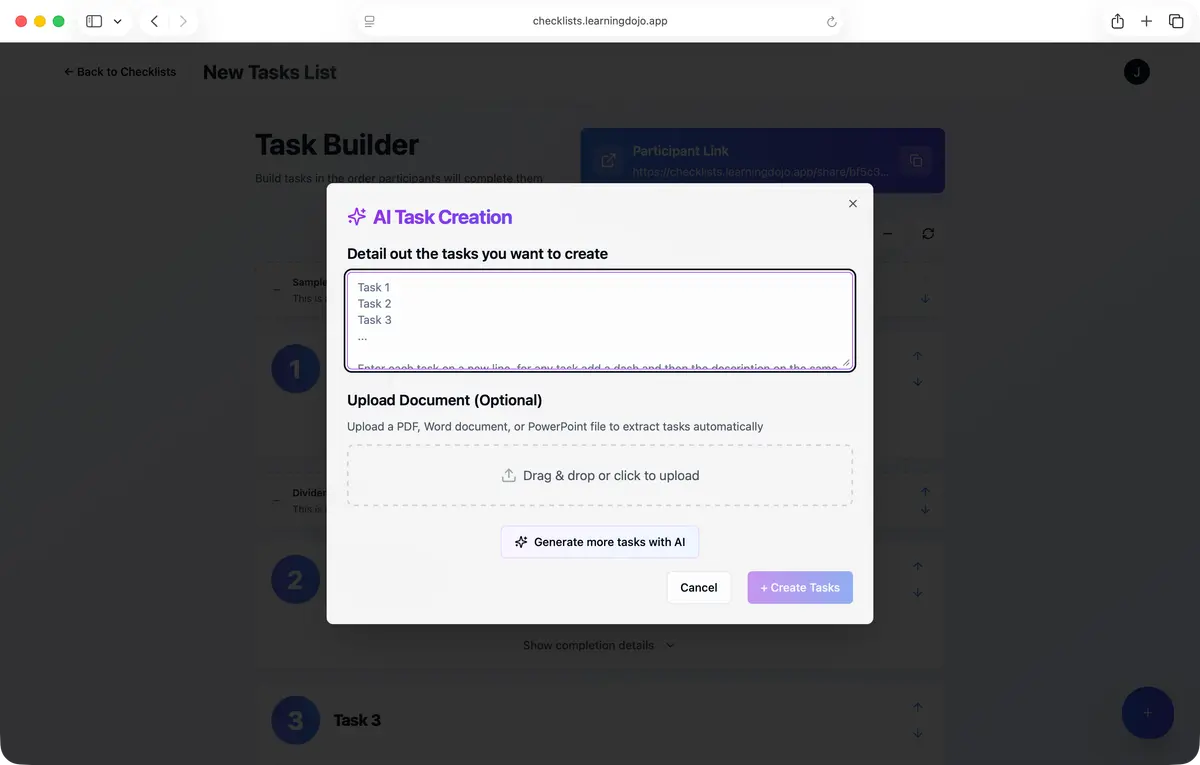Open the user avatar menu labeled J

tap(1136, 71)
